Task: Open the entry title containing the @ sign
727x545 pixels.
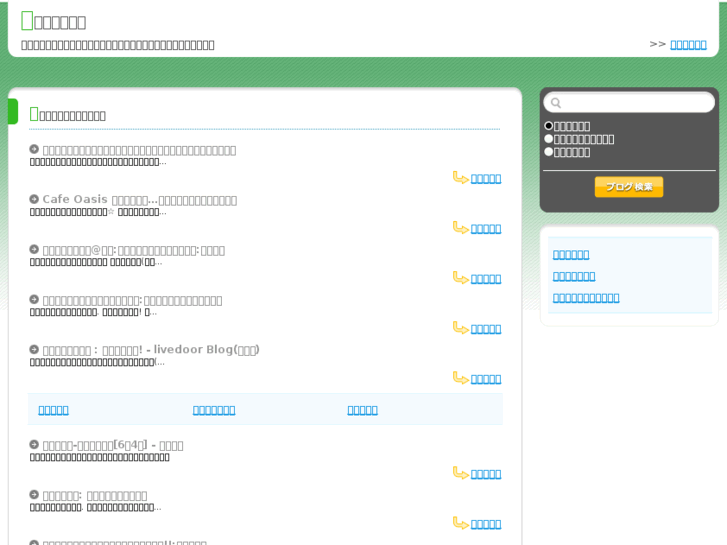Action: tap(134, 250)
